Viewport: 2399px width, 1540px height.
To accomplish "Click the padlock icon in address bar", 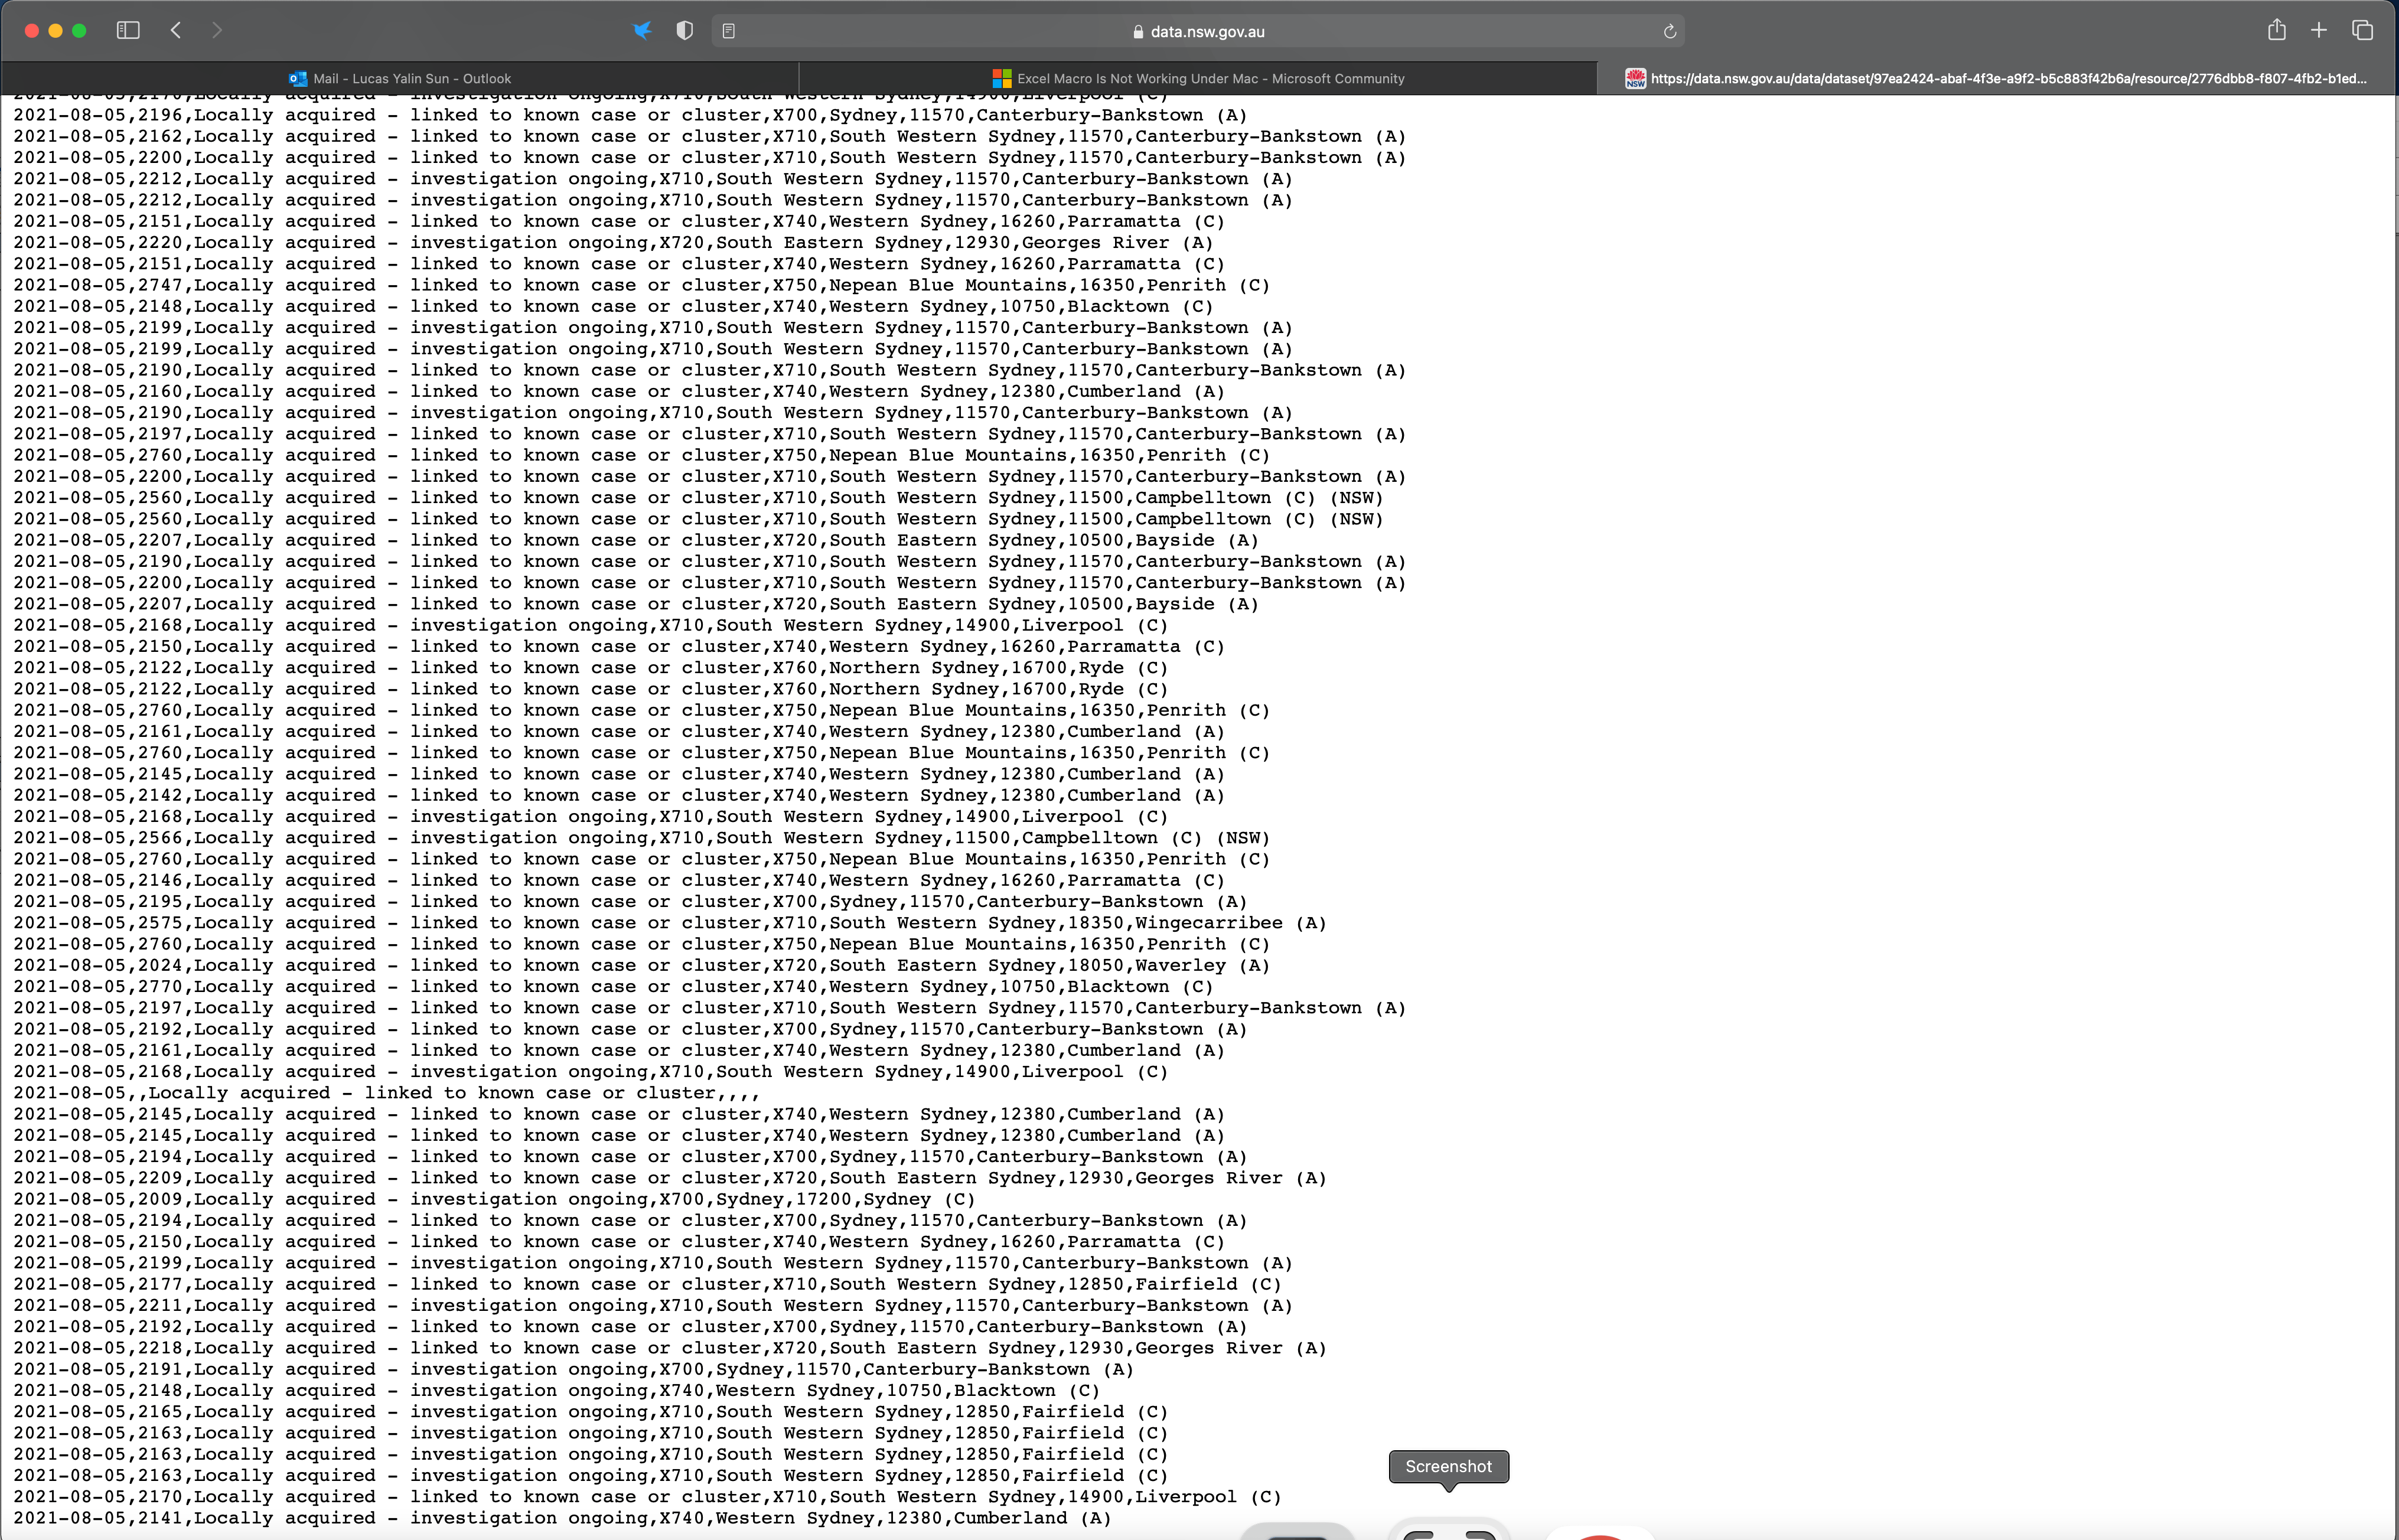I will [1138, 32].
